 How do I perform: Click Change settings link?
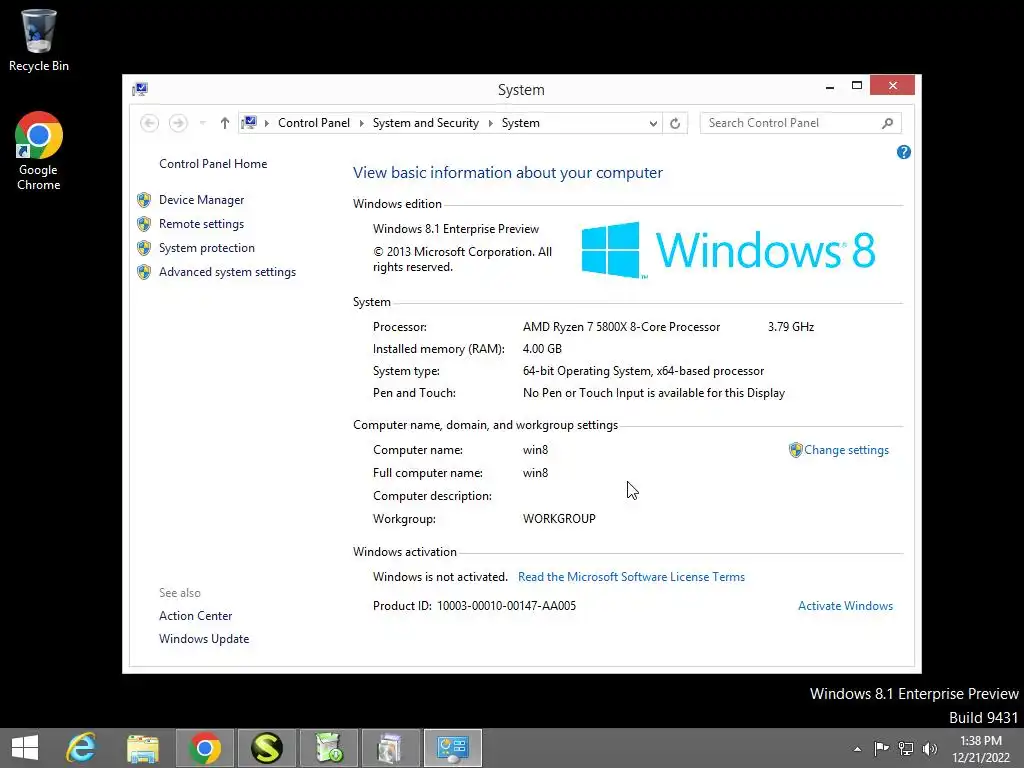846,450
